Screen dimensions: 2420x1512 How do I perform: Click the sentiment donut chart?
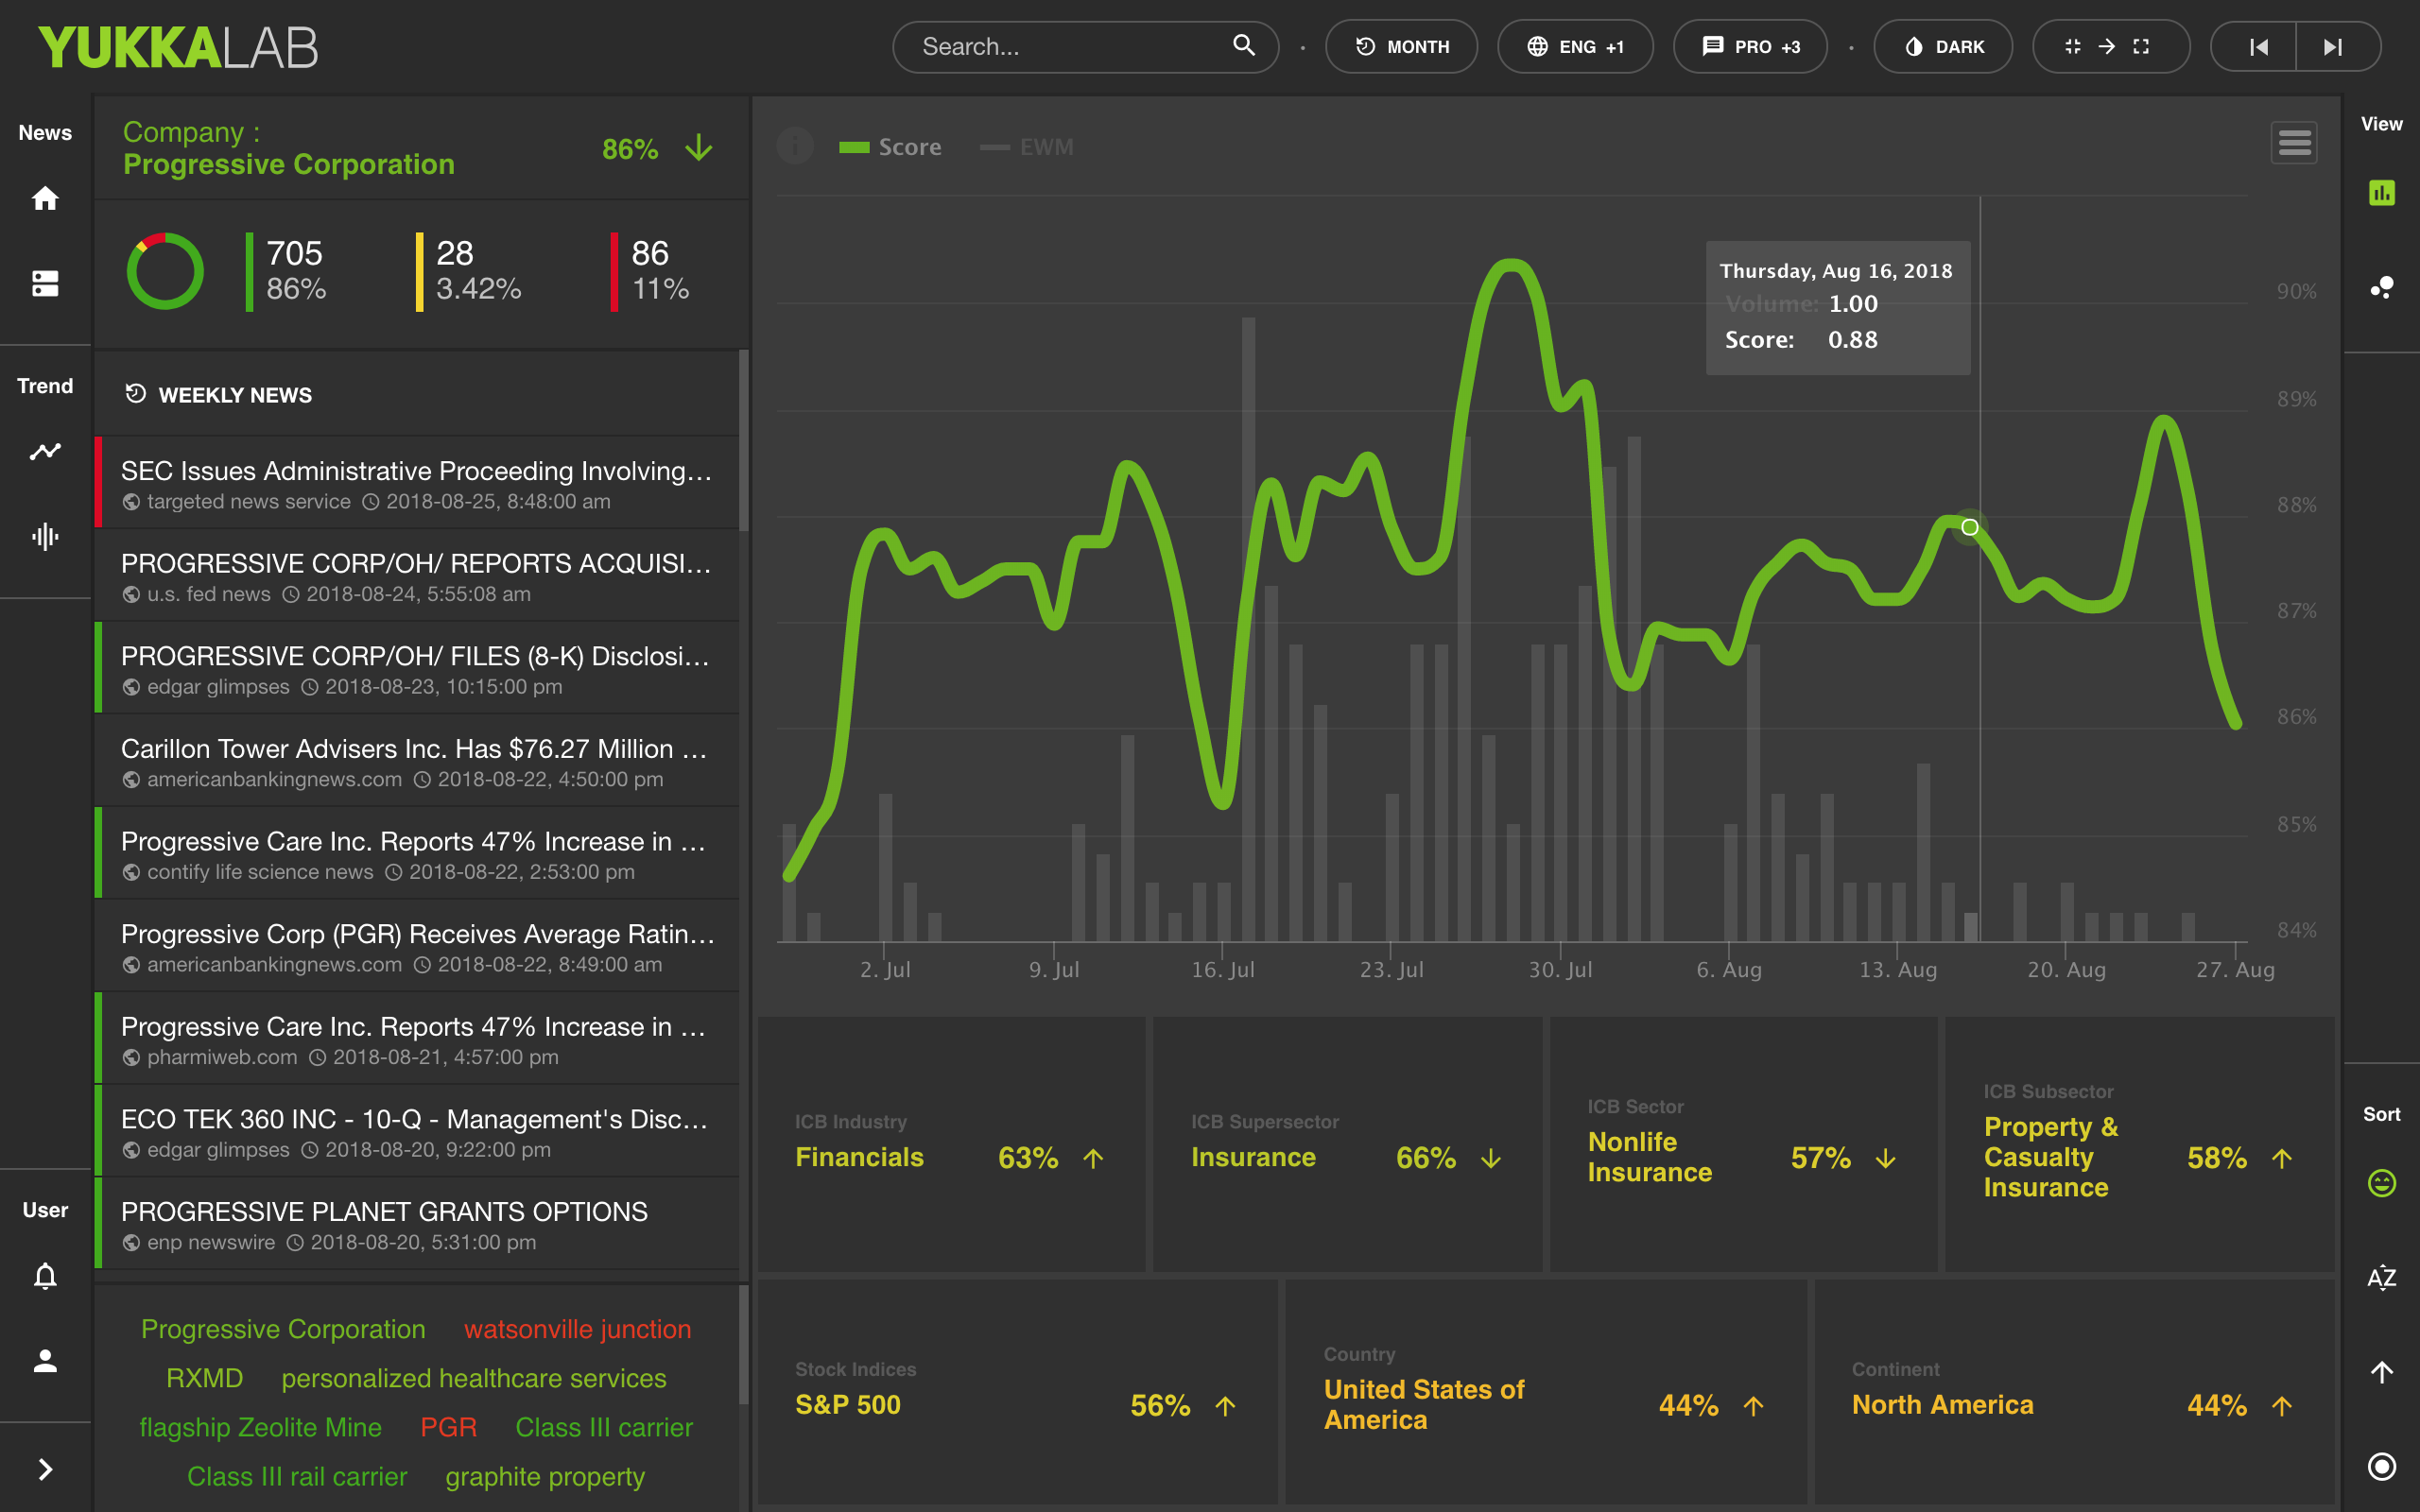tap(165, 271)
